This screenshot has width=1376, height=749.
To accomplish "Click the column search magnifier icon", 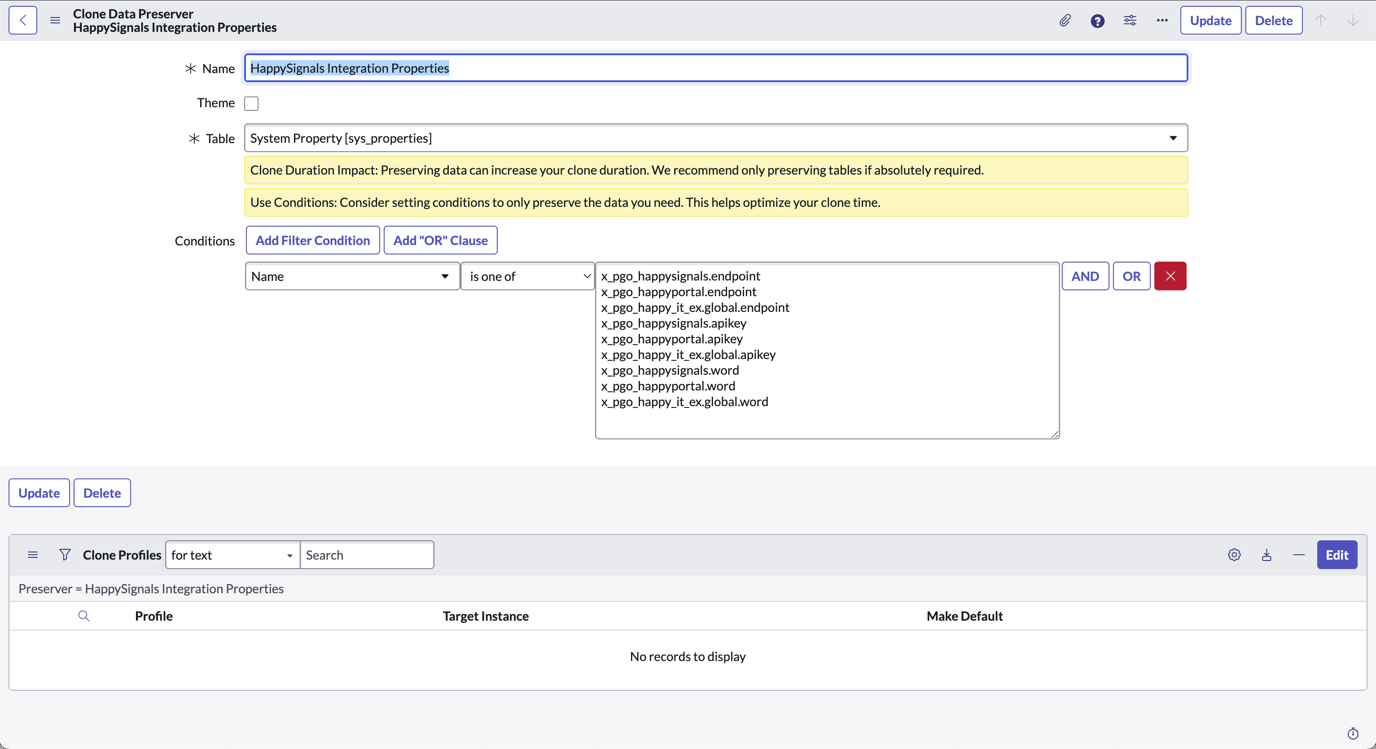I will click(84, 616).
